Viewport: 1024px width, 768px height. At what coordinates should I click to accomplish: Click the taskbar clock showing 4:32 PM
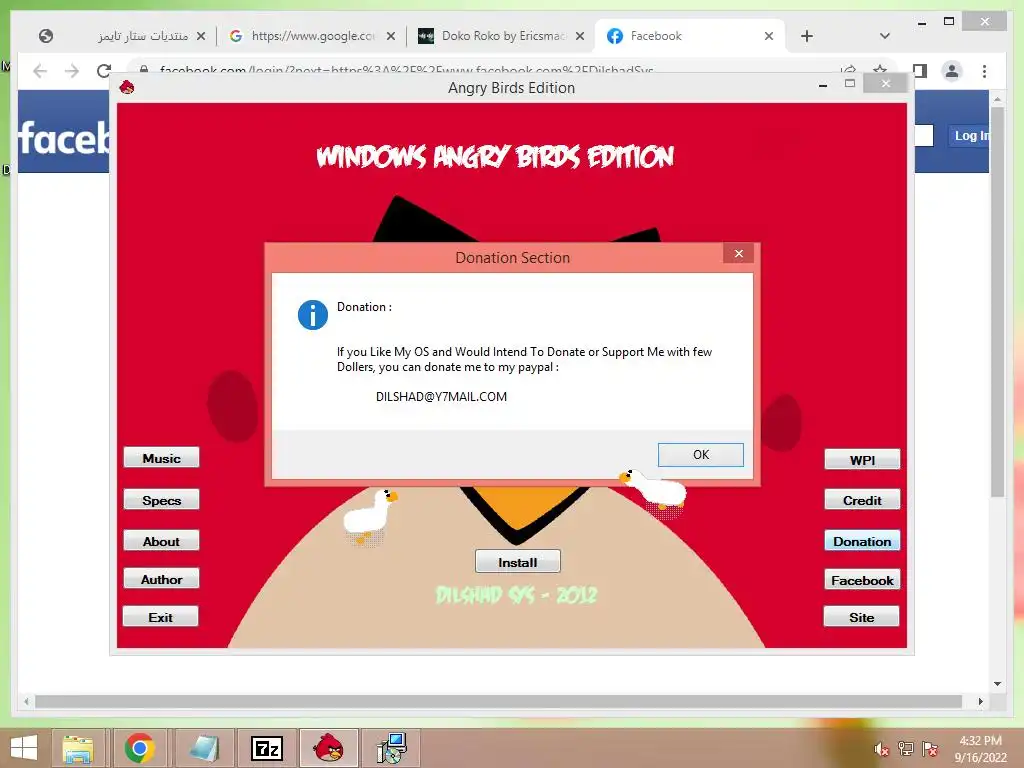[x=980, y=749]
